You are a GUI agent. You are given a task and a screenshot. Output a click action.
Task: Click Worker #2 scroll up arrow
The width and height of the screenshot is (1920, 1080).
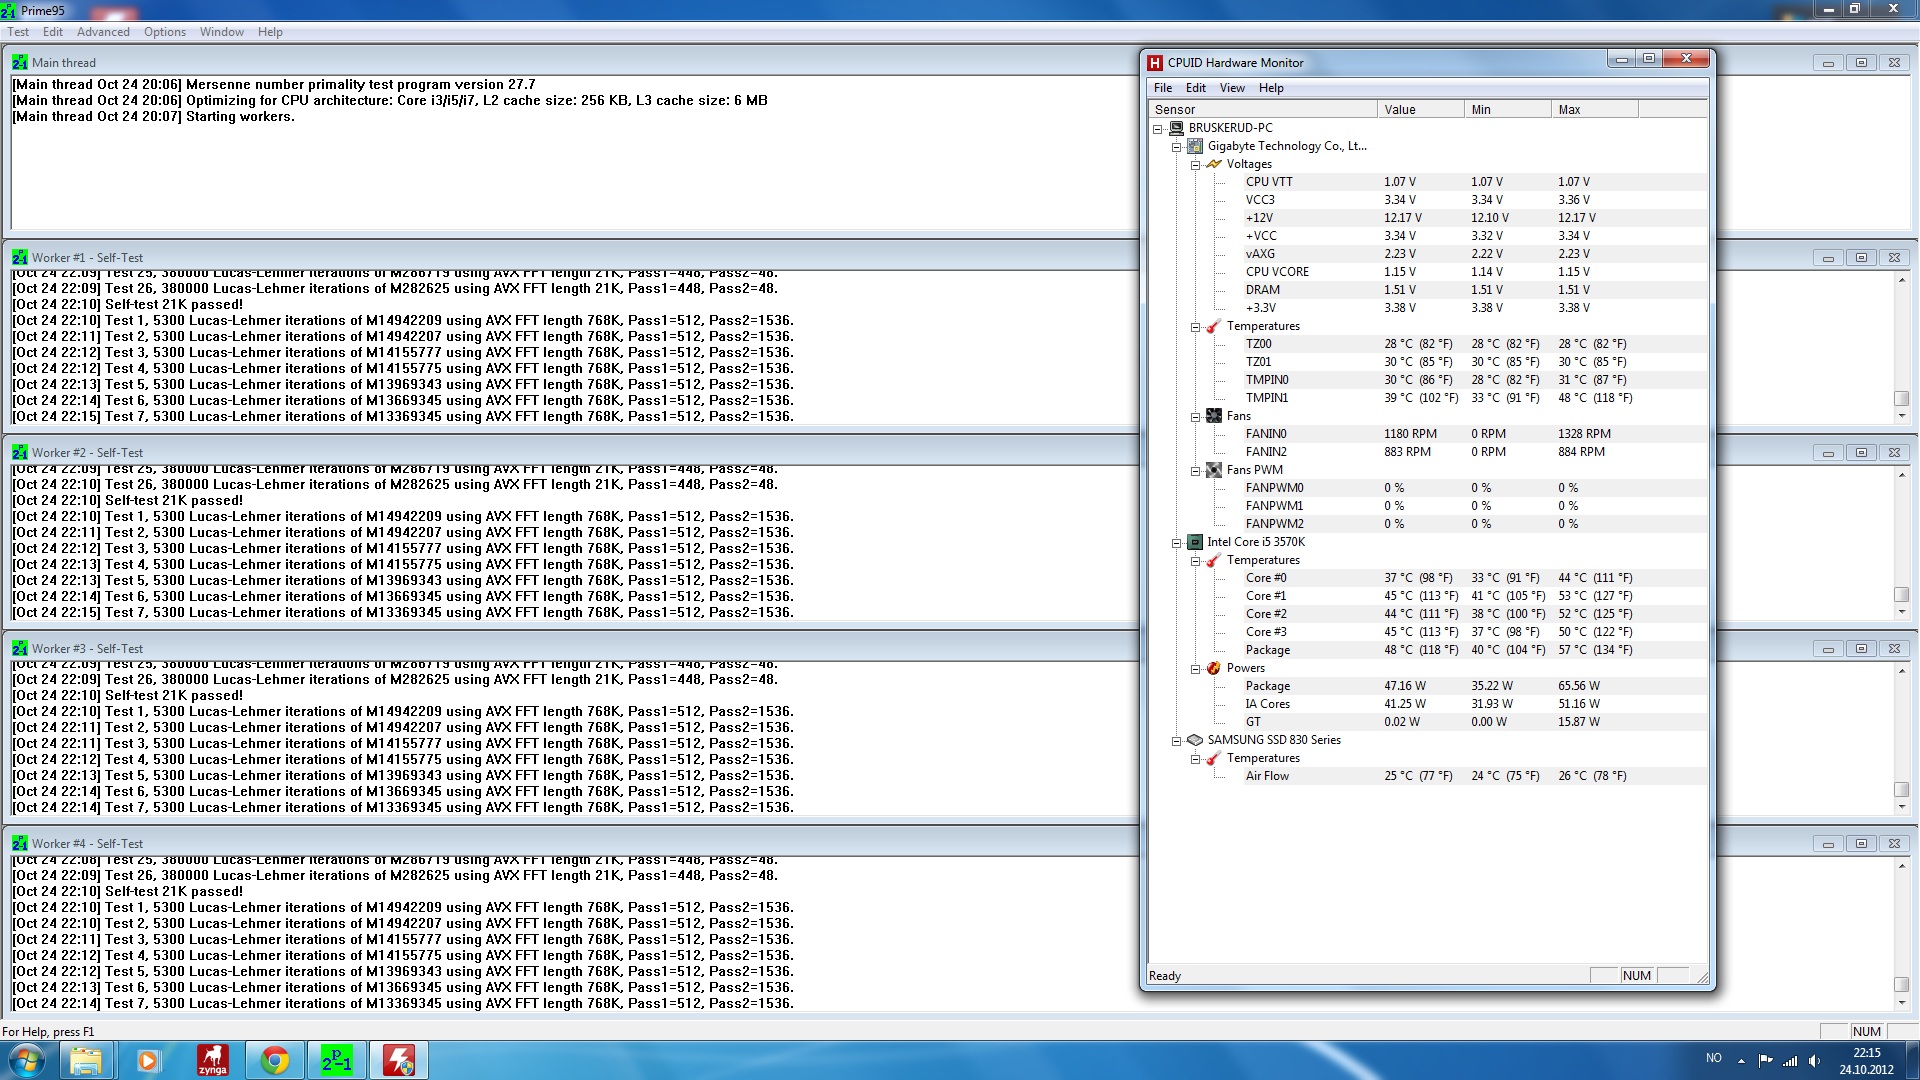(1901, 475)
